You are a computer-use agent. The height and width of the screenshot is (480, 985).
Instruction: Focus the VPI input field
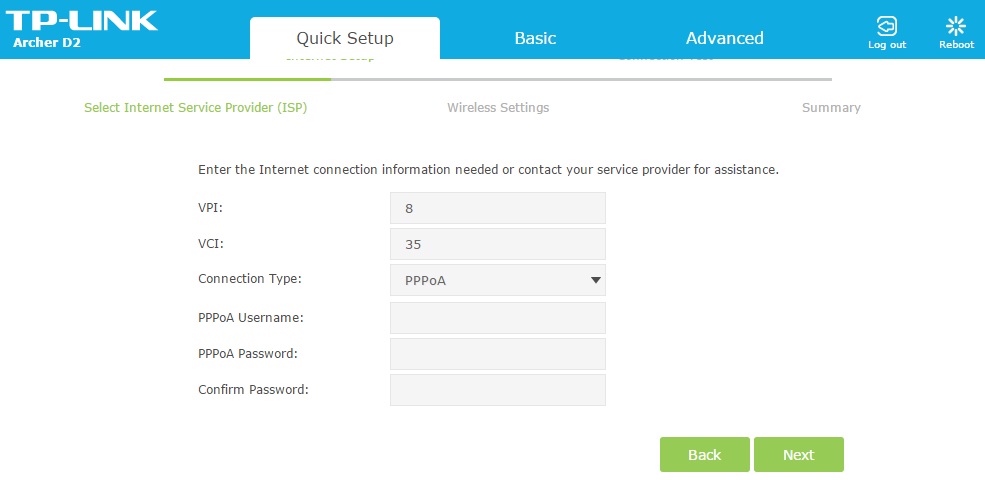point(498,208)
